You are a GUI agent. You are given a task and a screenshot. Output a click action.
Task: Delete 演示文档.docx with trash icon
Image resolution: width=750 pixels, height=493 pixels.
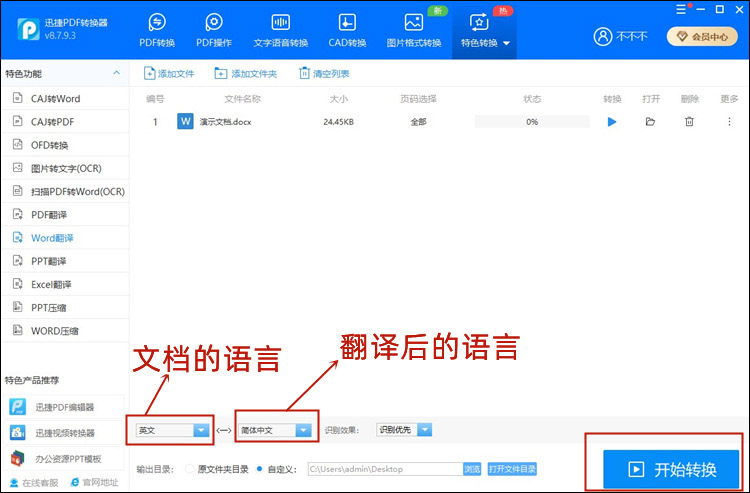click(x=689, y=122)
